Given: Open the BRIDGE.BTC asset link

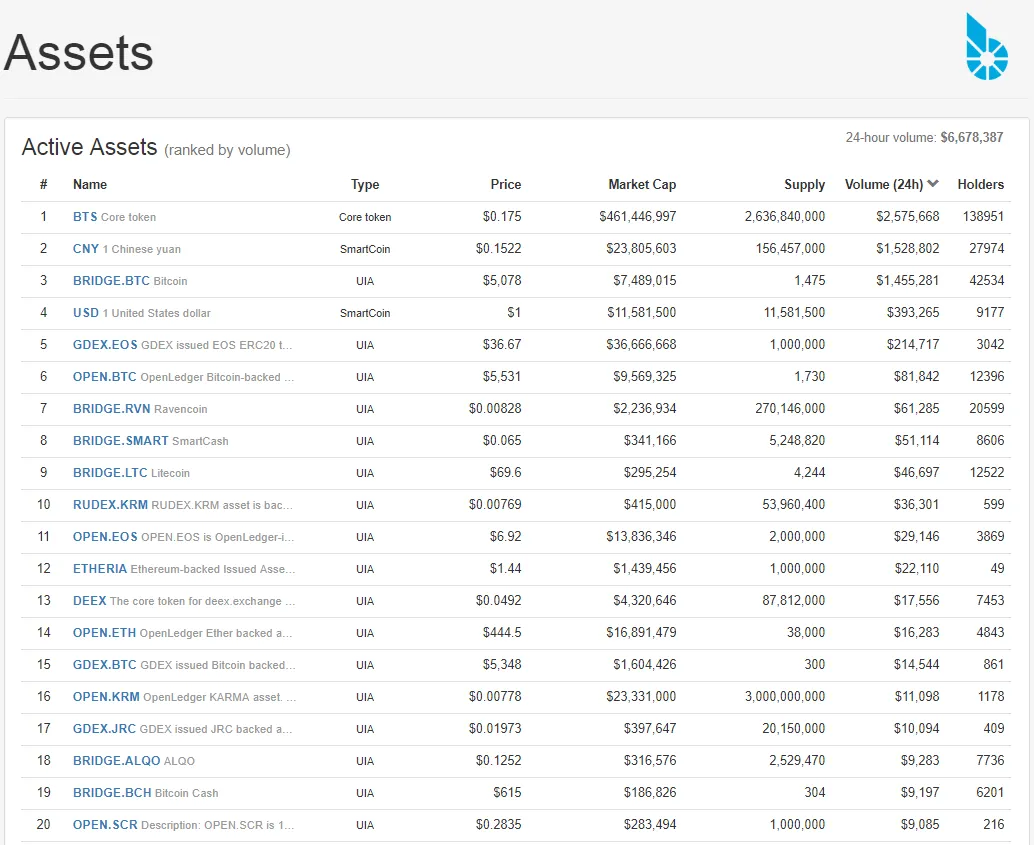Looking at the screenshot, I should (111, 281).
